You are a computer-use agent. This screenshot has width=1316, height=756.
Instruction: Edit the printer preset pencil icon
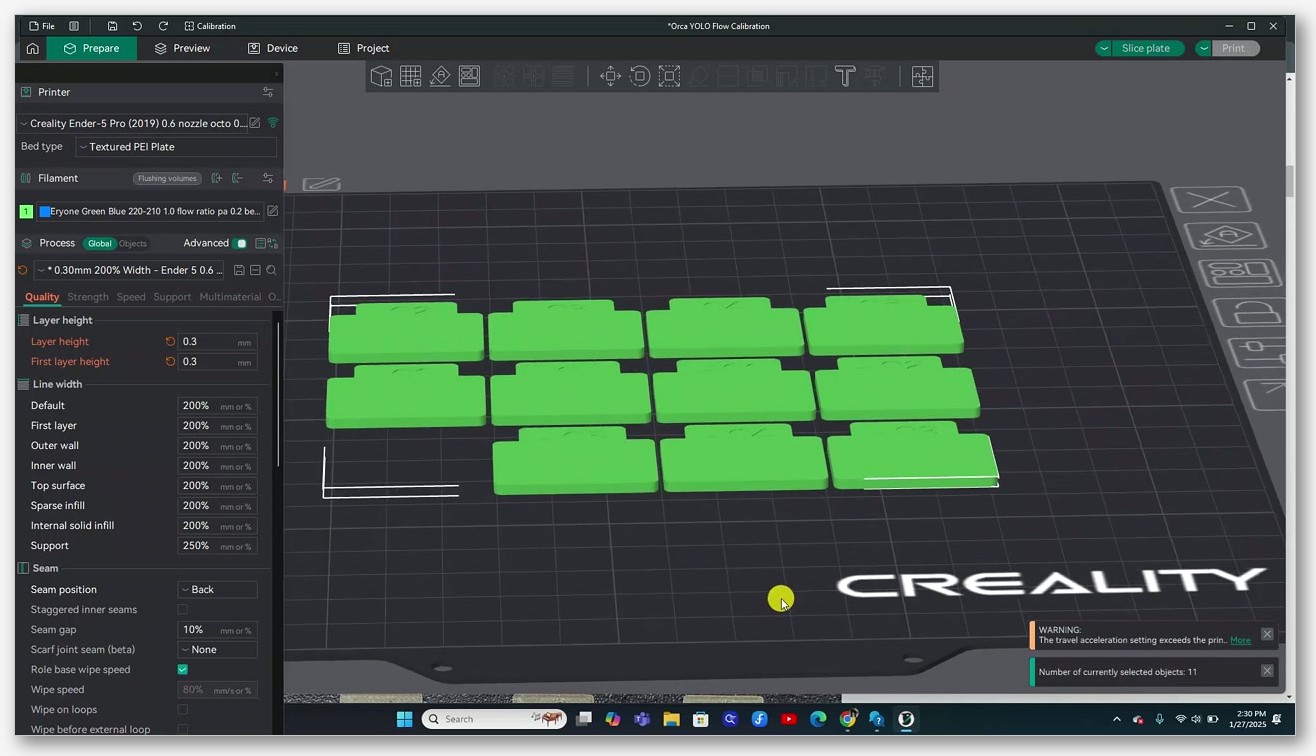pyautogui.click(x=255, y=123)
